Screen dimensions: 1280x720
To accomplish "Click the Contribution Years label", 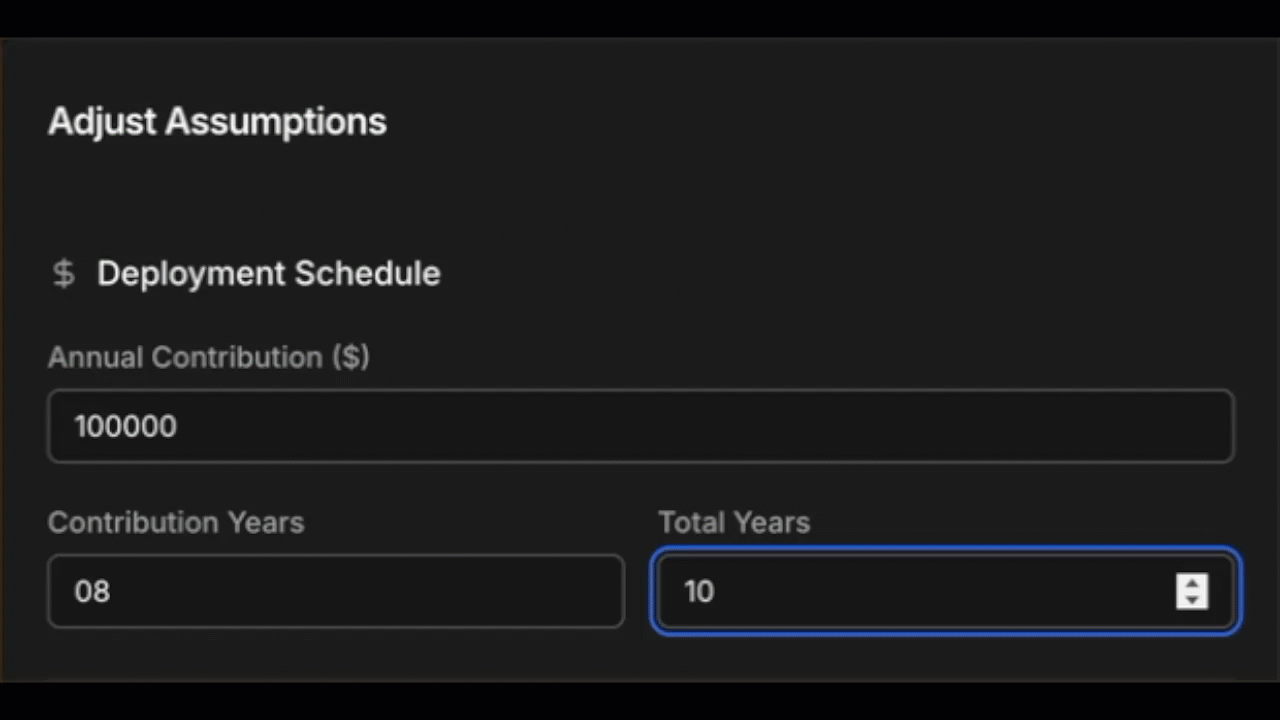I will tap(176, 522).
